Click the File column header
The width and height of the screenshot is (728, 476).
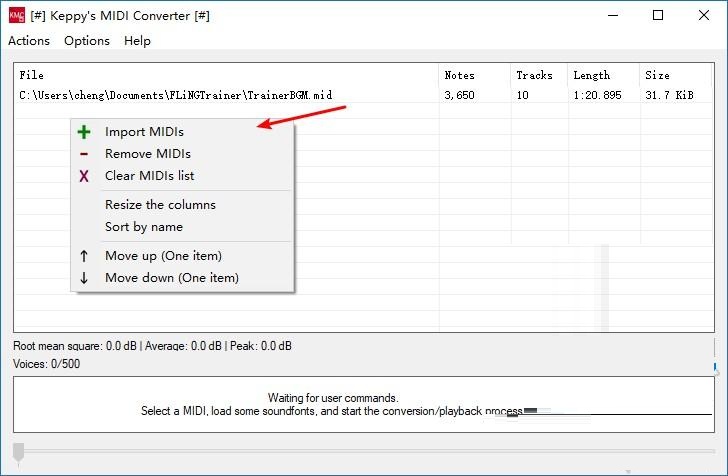coord(226,75)
